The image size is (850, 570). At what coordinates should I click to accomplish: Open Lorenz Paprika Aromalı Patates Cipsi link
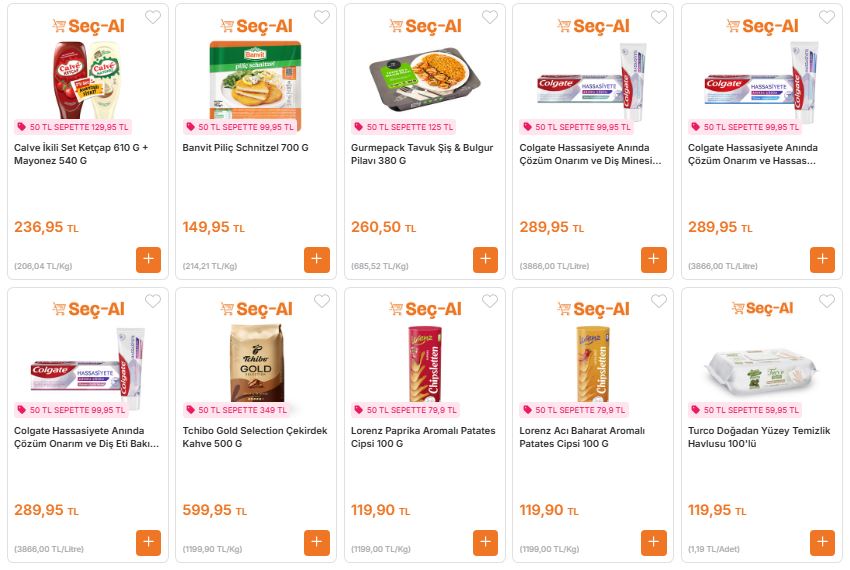tap(424, 437)
